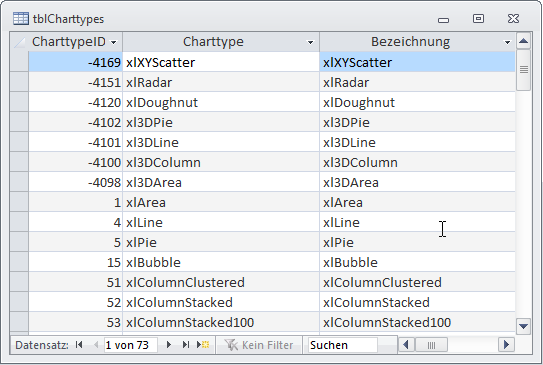This screenshot has height=365, width=543.
Task: Click the Charttype cell xlArea
Action: pos(221,202)
